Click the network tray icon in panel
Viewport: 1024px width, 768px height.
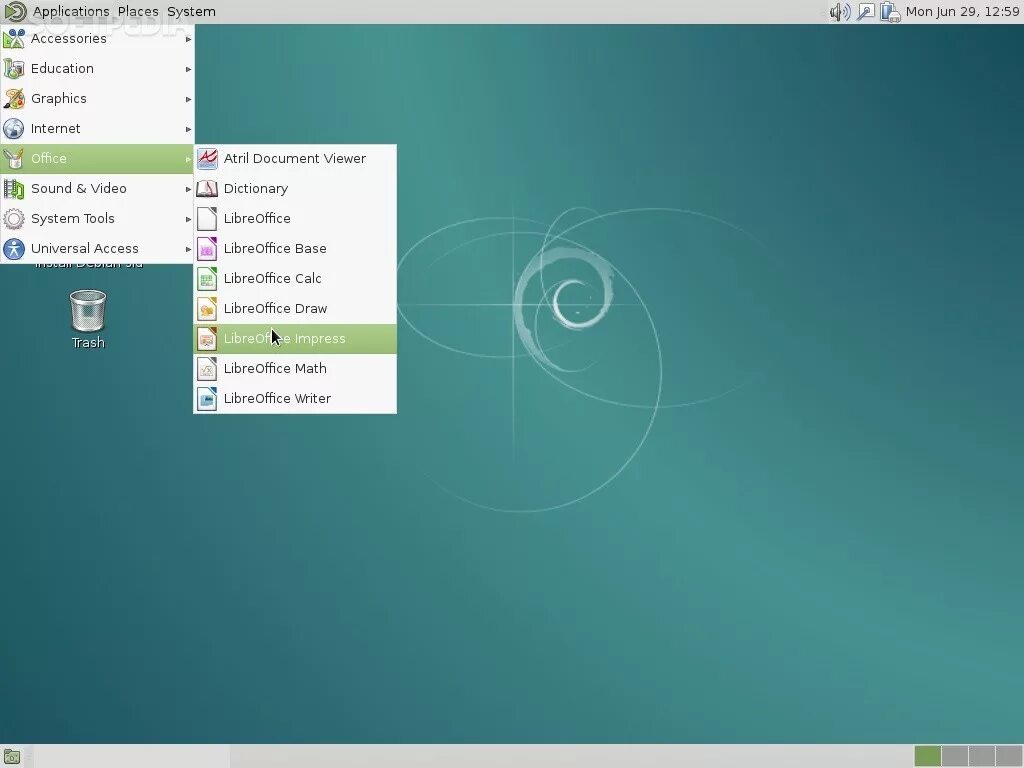865,12
